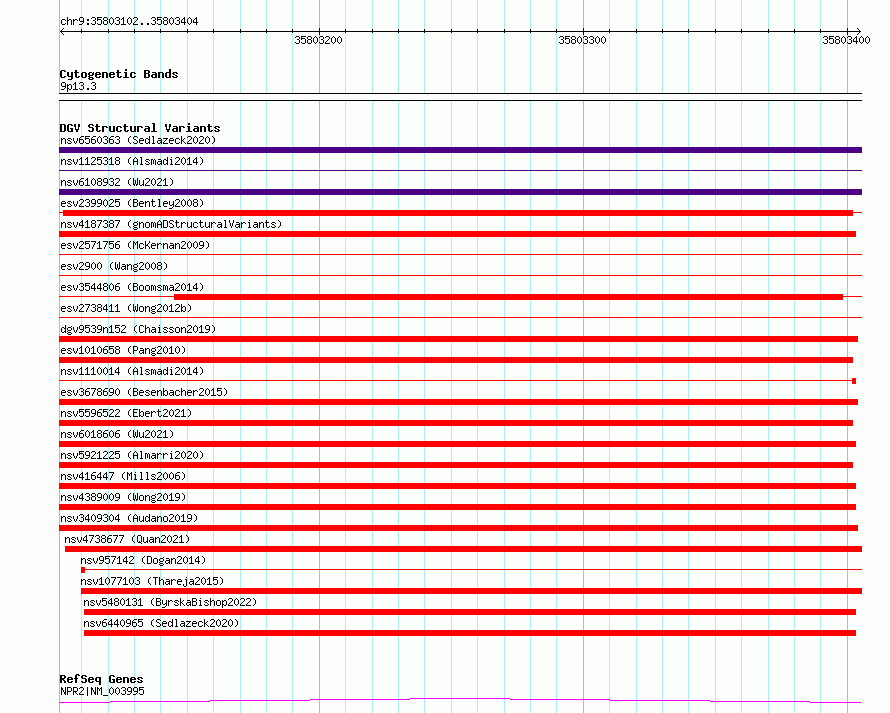The width and height of the screenshot is (890, 713).
Task: Select variant esv2399025 (Bentley2008) label
Action: pyautogui.click(x=132, y=203)
